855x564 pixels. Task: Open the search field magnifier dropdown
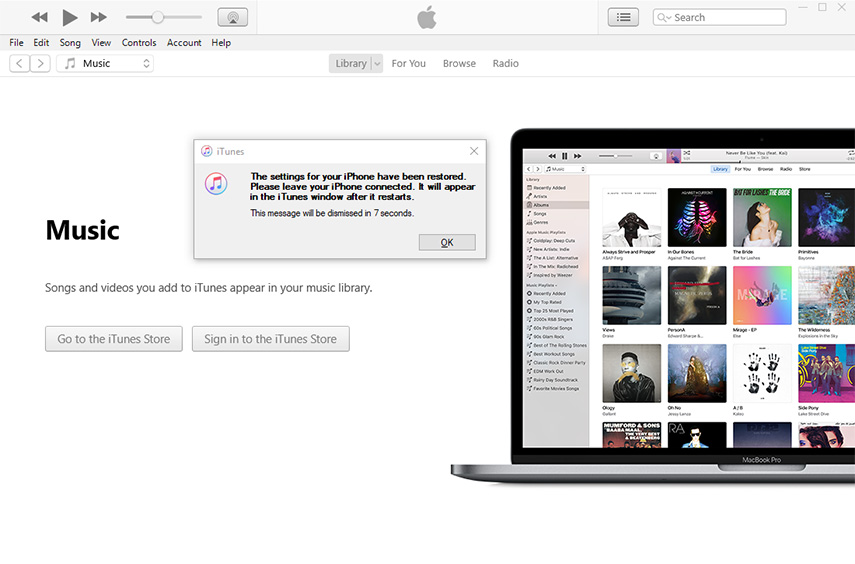click(664, 17)
